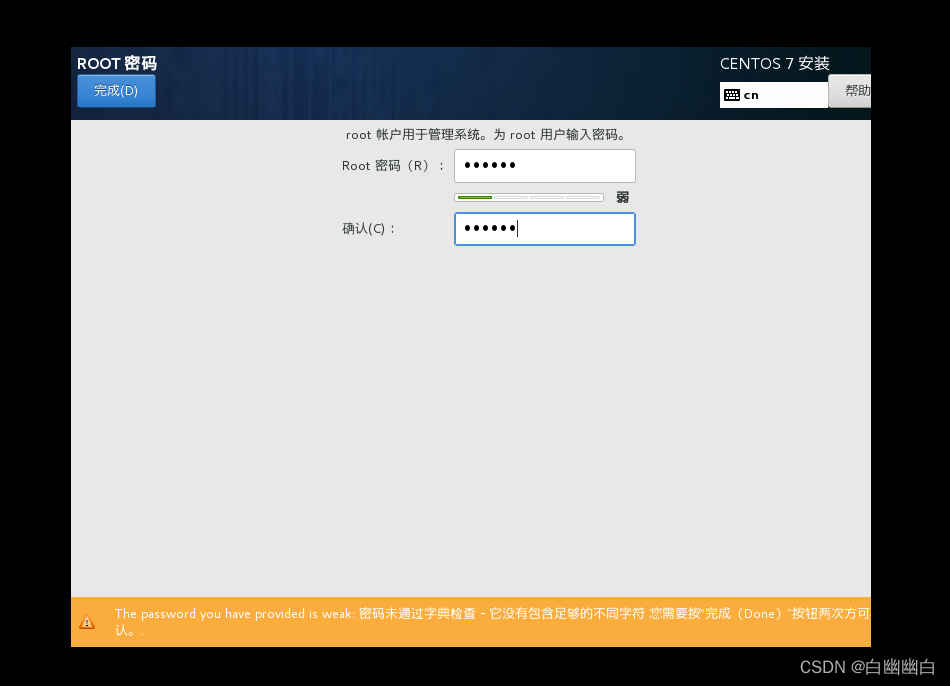Screen dimensions: 950x686
Task: Click the password strength bar
Action: [529, 198]
